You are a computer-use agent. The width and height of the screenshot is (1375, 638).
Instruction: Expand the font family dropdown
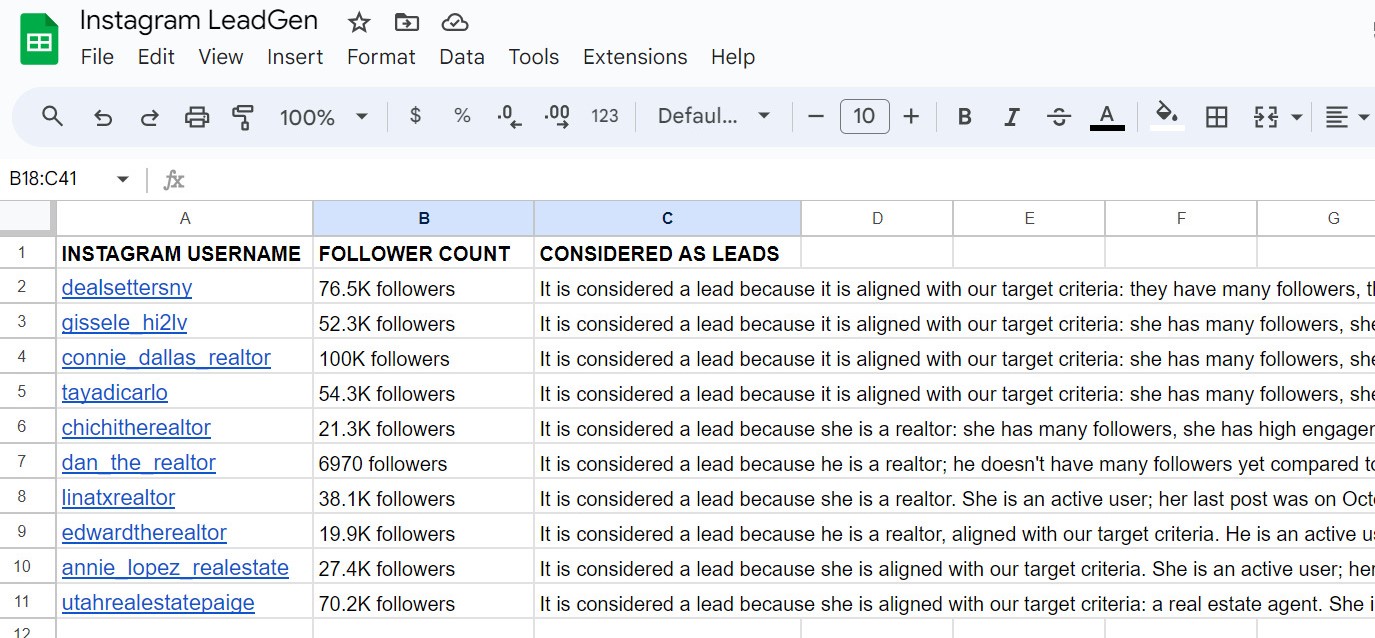714,117
